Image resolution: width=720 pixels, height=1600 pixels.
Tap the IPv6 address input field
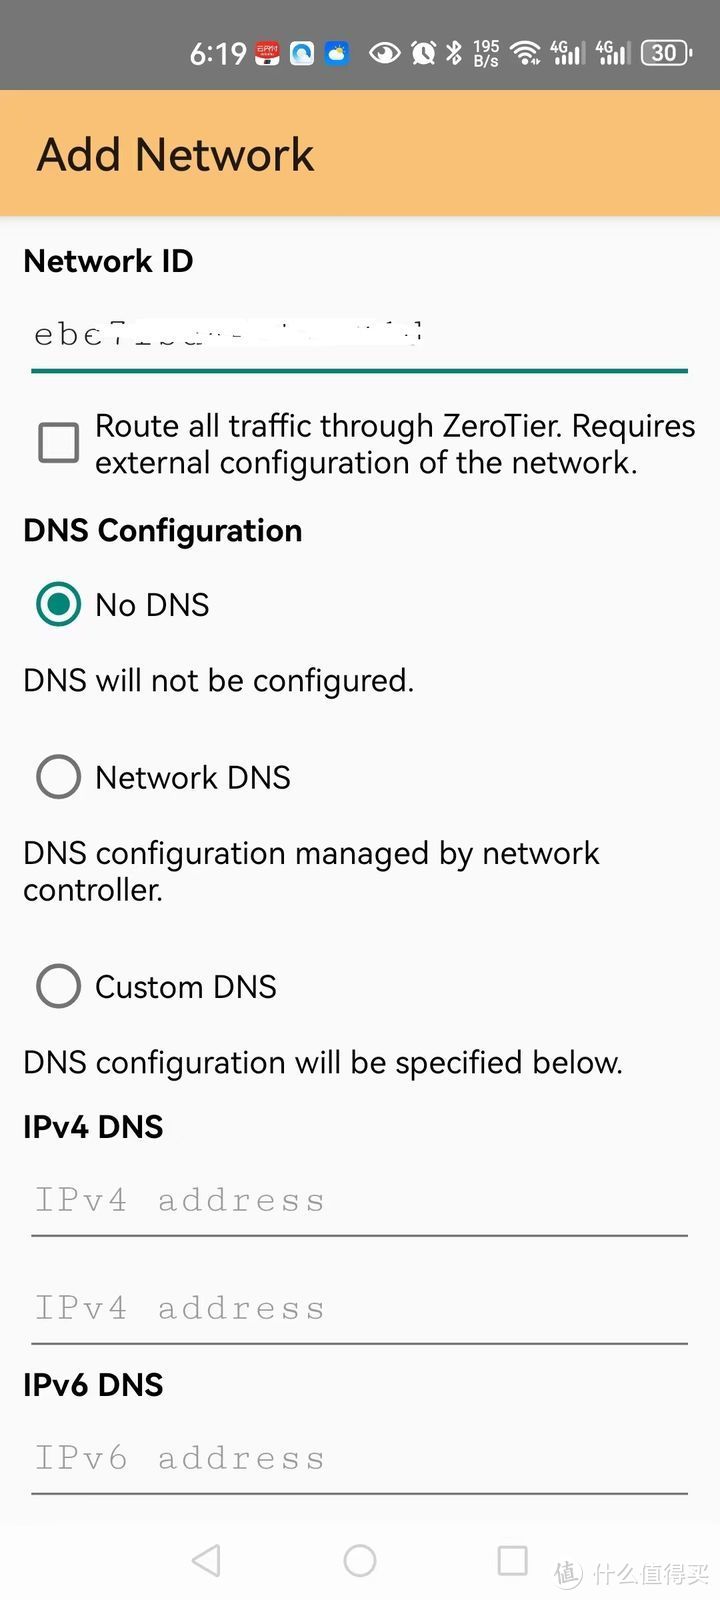(x=360, y=1458)
